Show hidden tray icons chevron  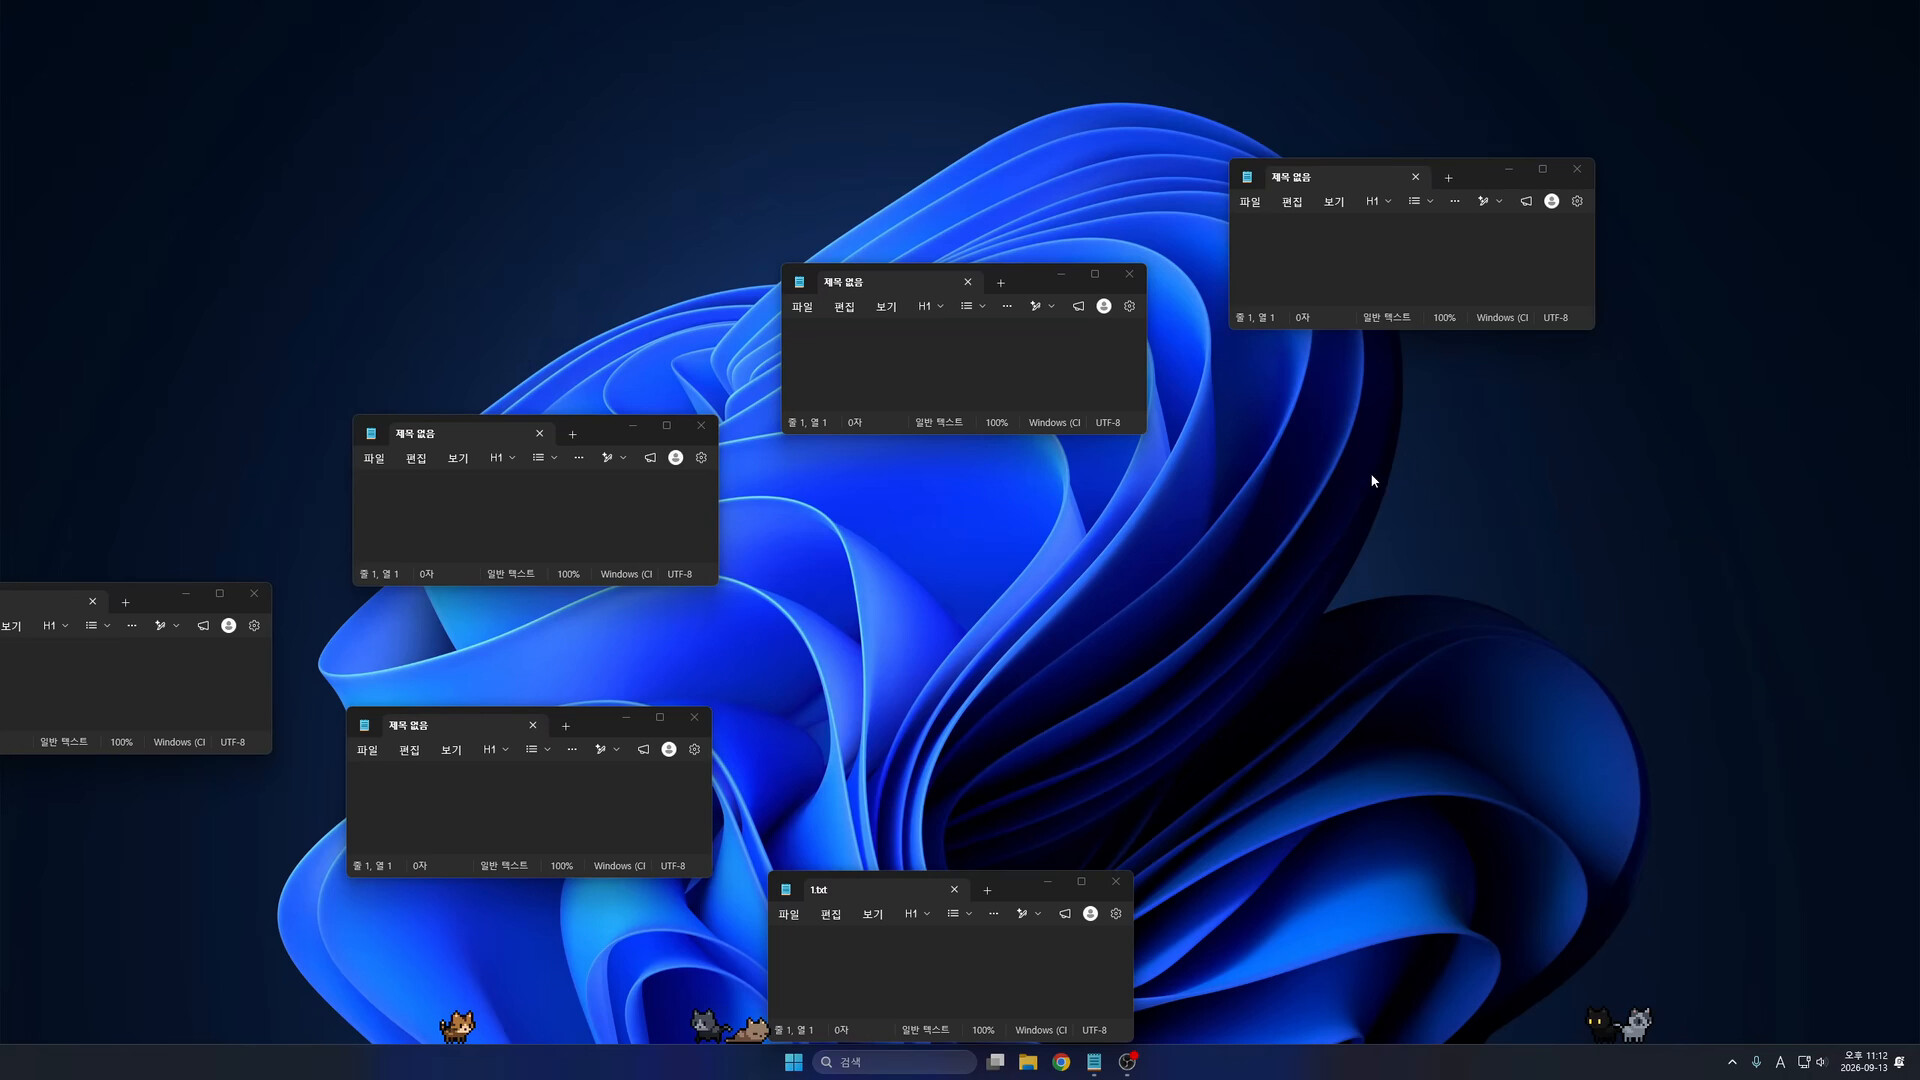[x=1732, y=1062]
